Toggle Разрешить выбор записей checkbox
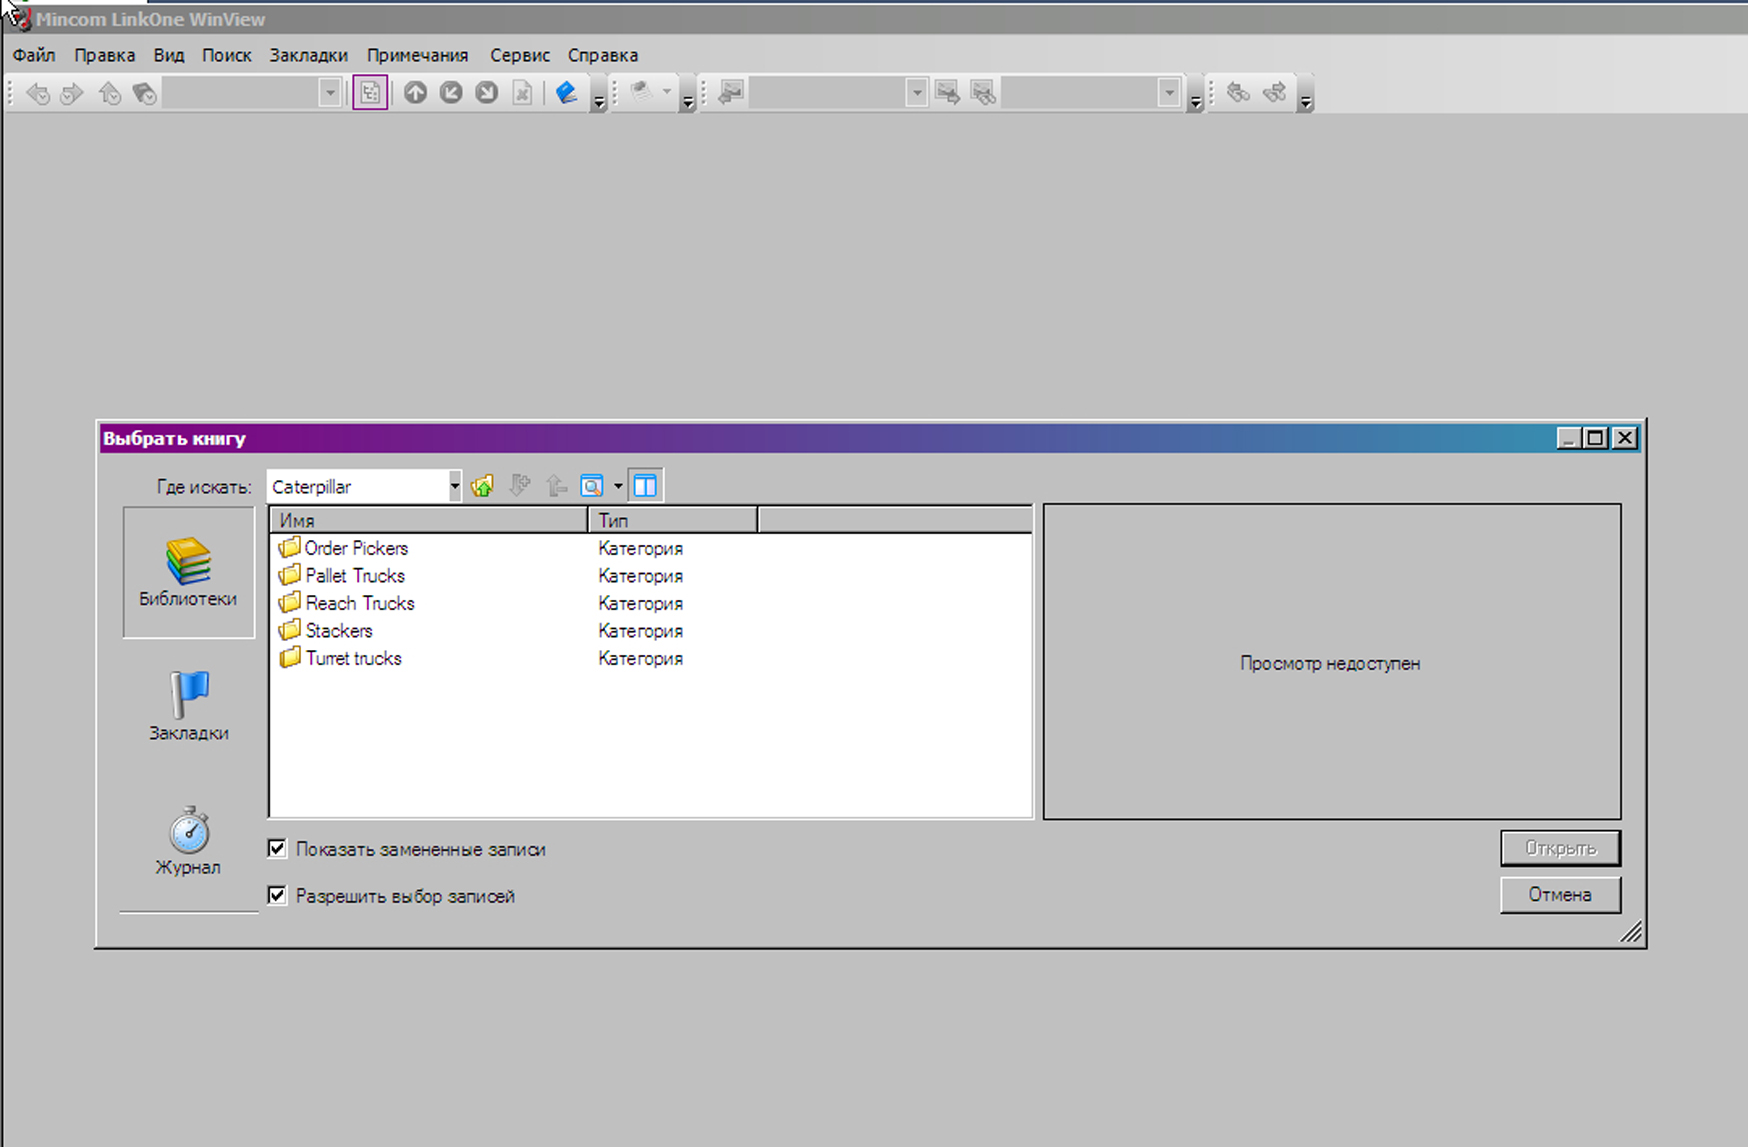This screenshot has width=1748, height=1147. click(277, 895)
